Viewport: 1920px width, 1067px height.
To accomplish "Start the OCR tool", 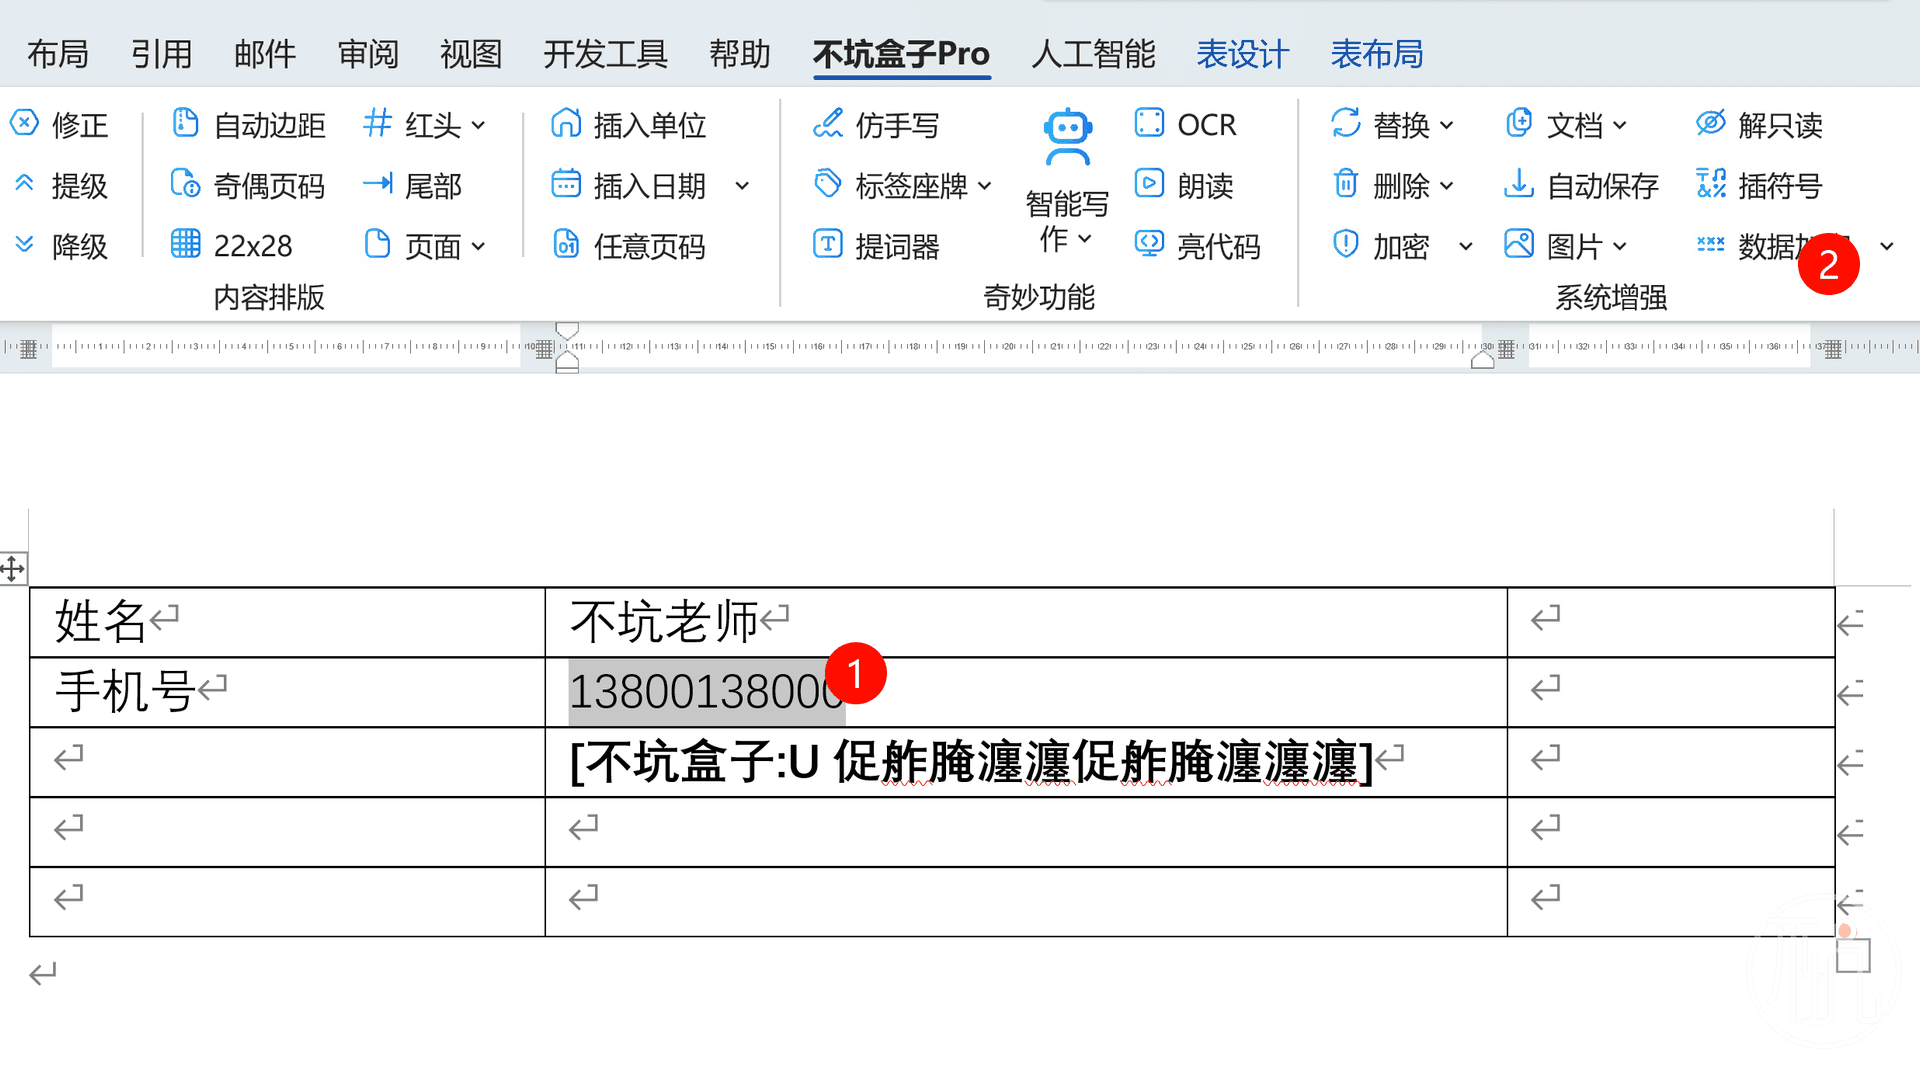I will 1186,124.
